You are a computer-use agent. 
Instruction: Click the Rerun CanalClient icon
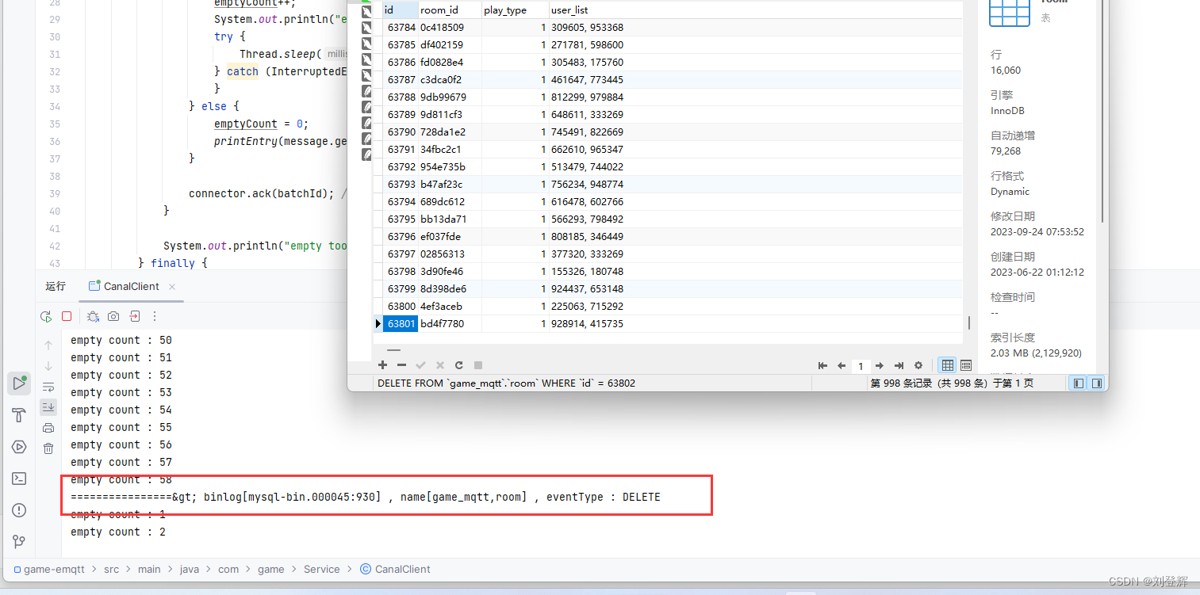46,316
